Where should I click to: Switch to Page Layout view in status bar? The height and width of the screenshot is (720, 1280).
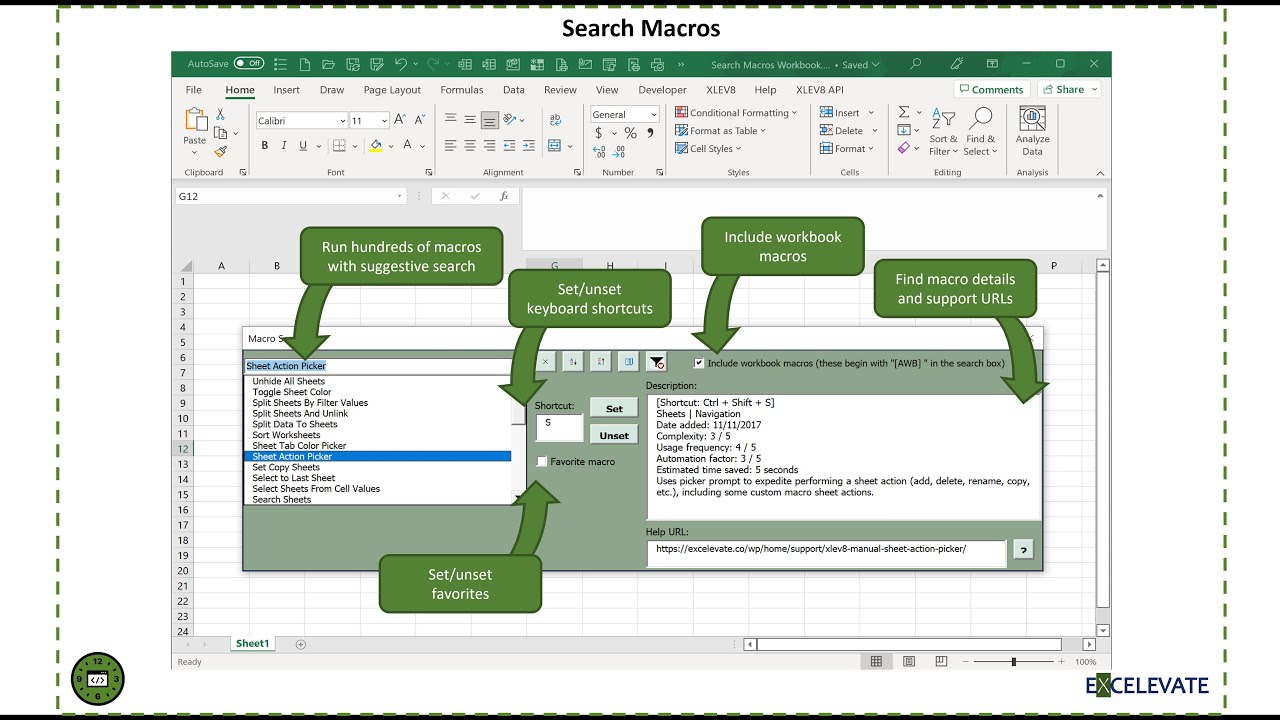pyautogui.click(x=909, y=661)
